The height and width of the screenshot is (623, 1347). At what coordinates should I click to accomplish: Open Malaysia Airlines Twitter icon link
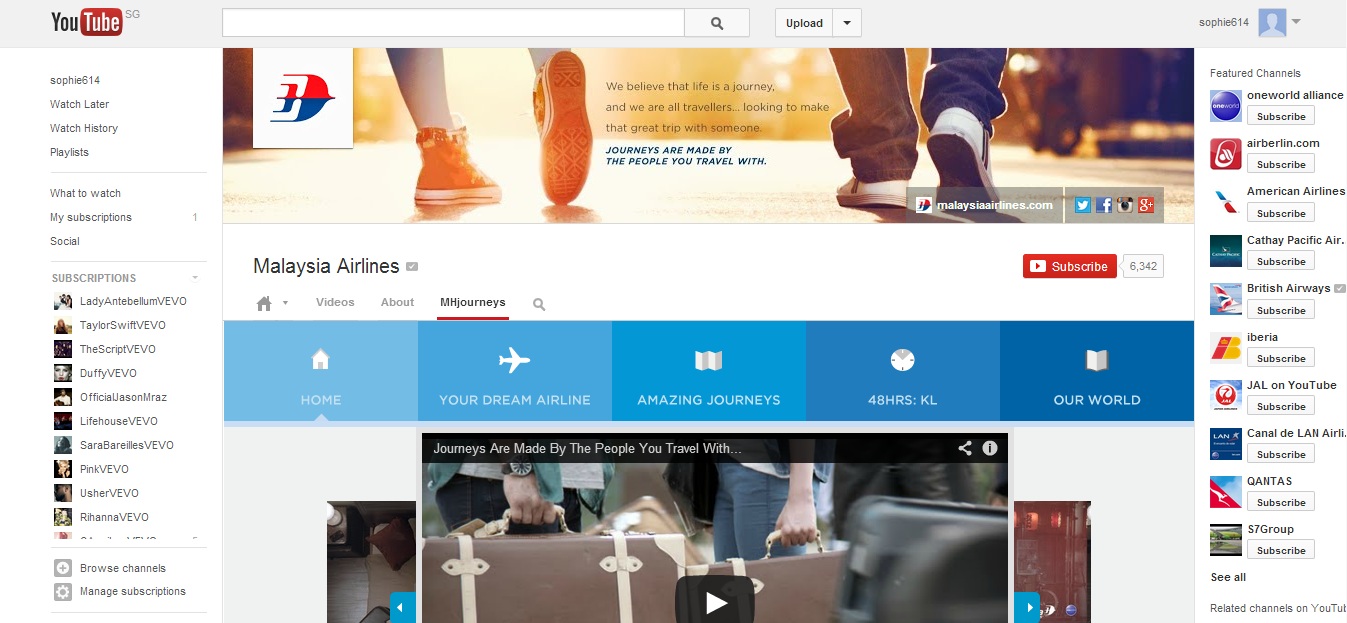1082,205
